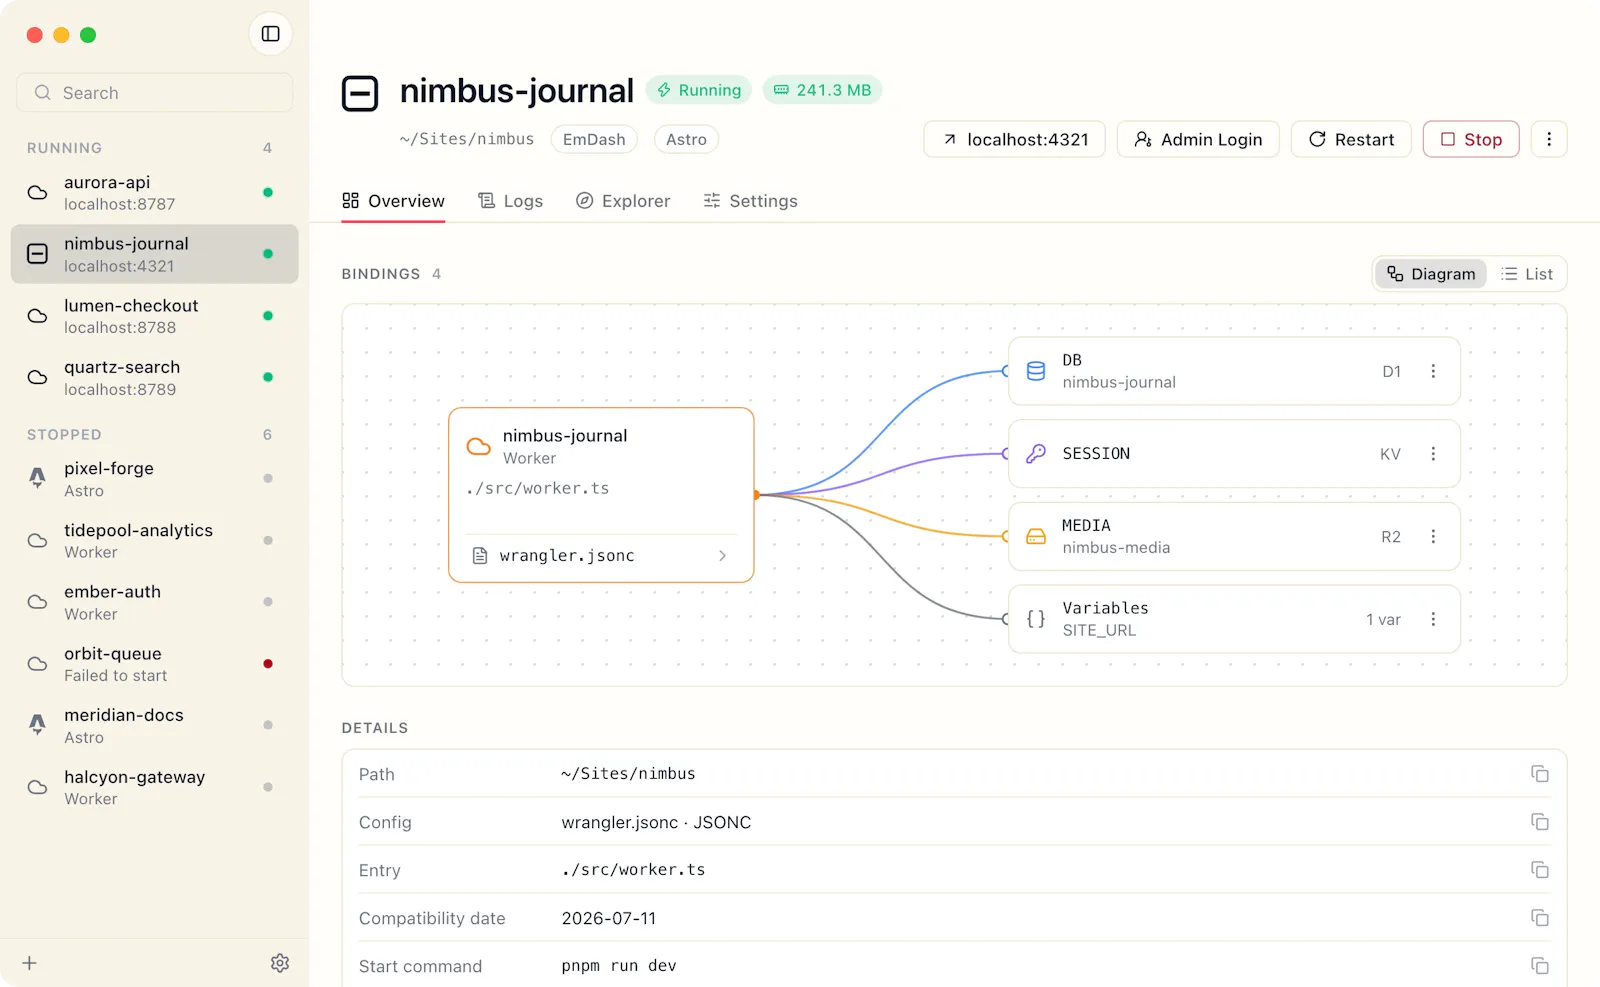Open the Variables binding options menu
This screenshot has width=1600, height=987.
pyautogui.click(x=1433, y=619)
